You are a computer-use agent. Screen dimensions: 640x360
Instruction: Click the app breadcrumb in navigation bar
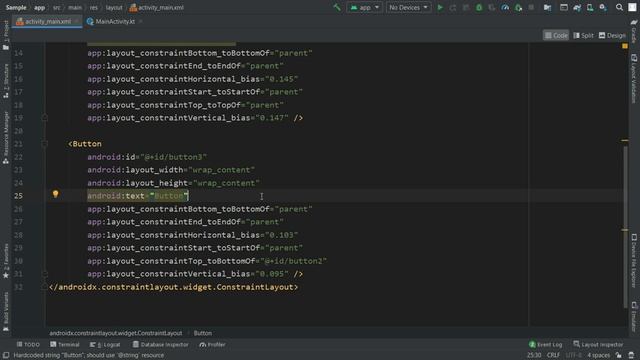point(40,7)
